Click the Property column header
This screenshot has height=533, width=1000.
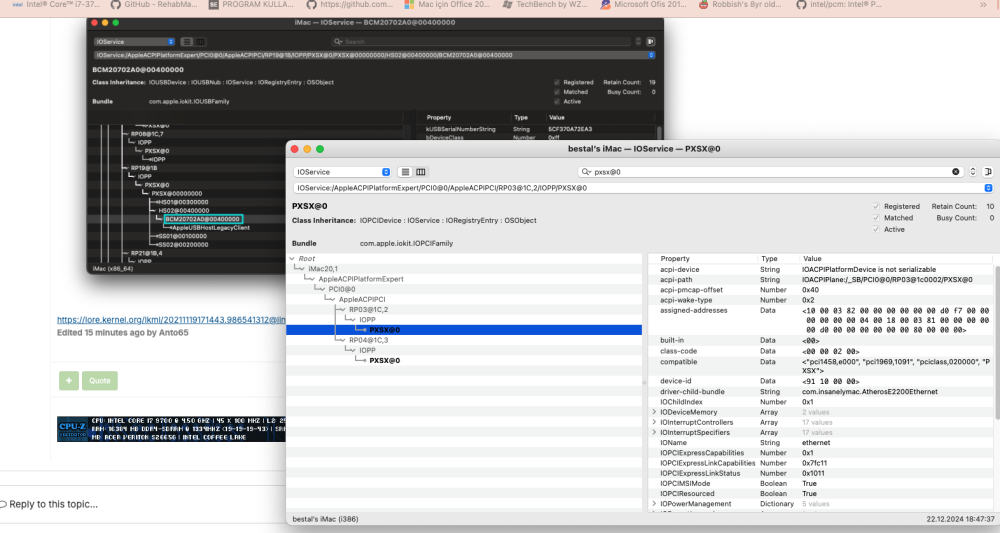click(x=675, y=259)
